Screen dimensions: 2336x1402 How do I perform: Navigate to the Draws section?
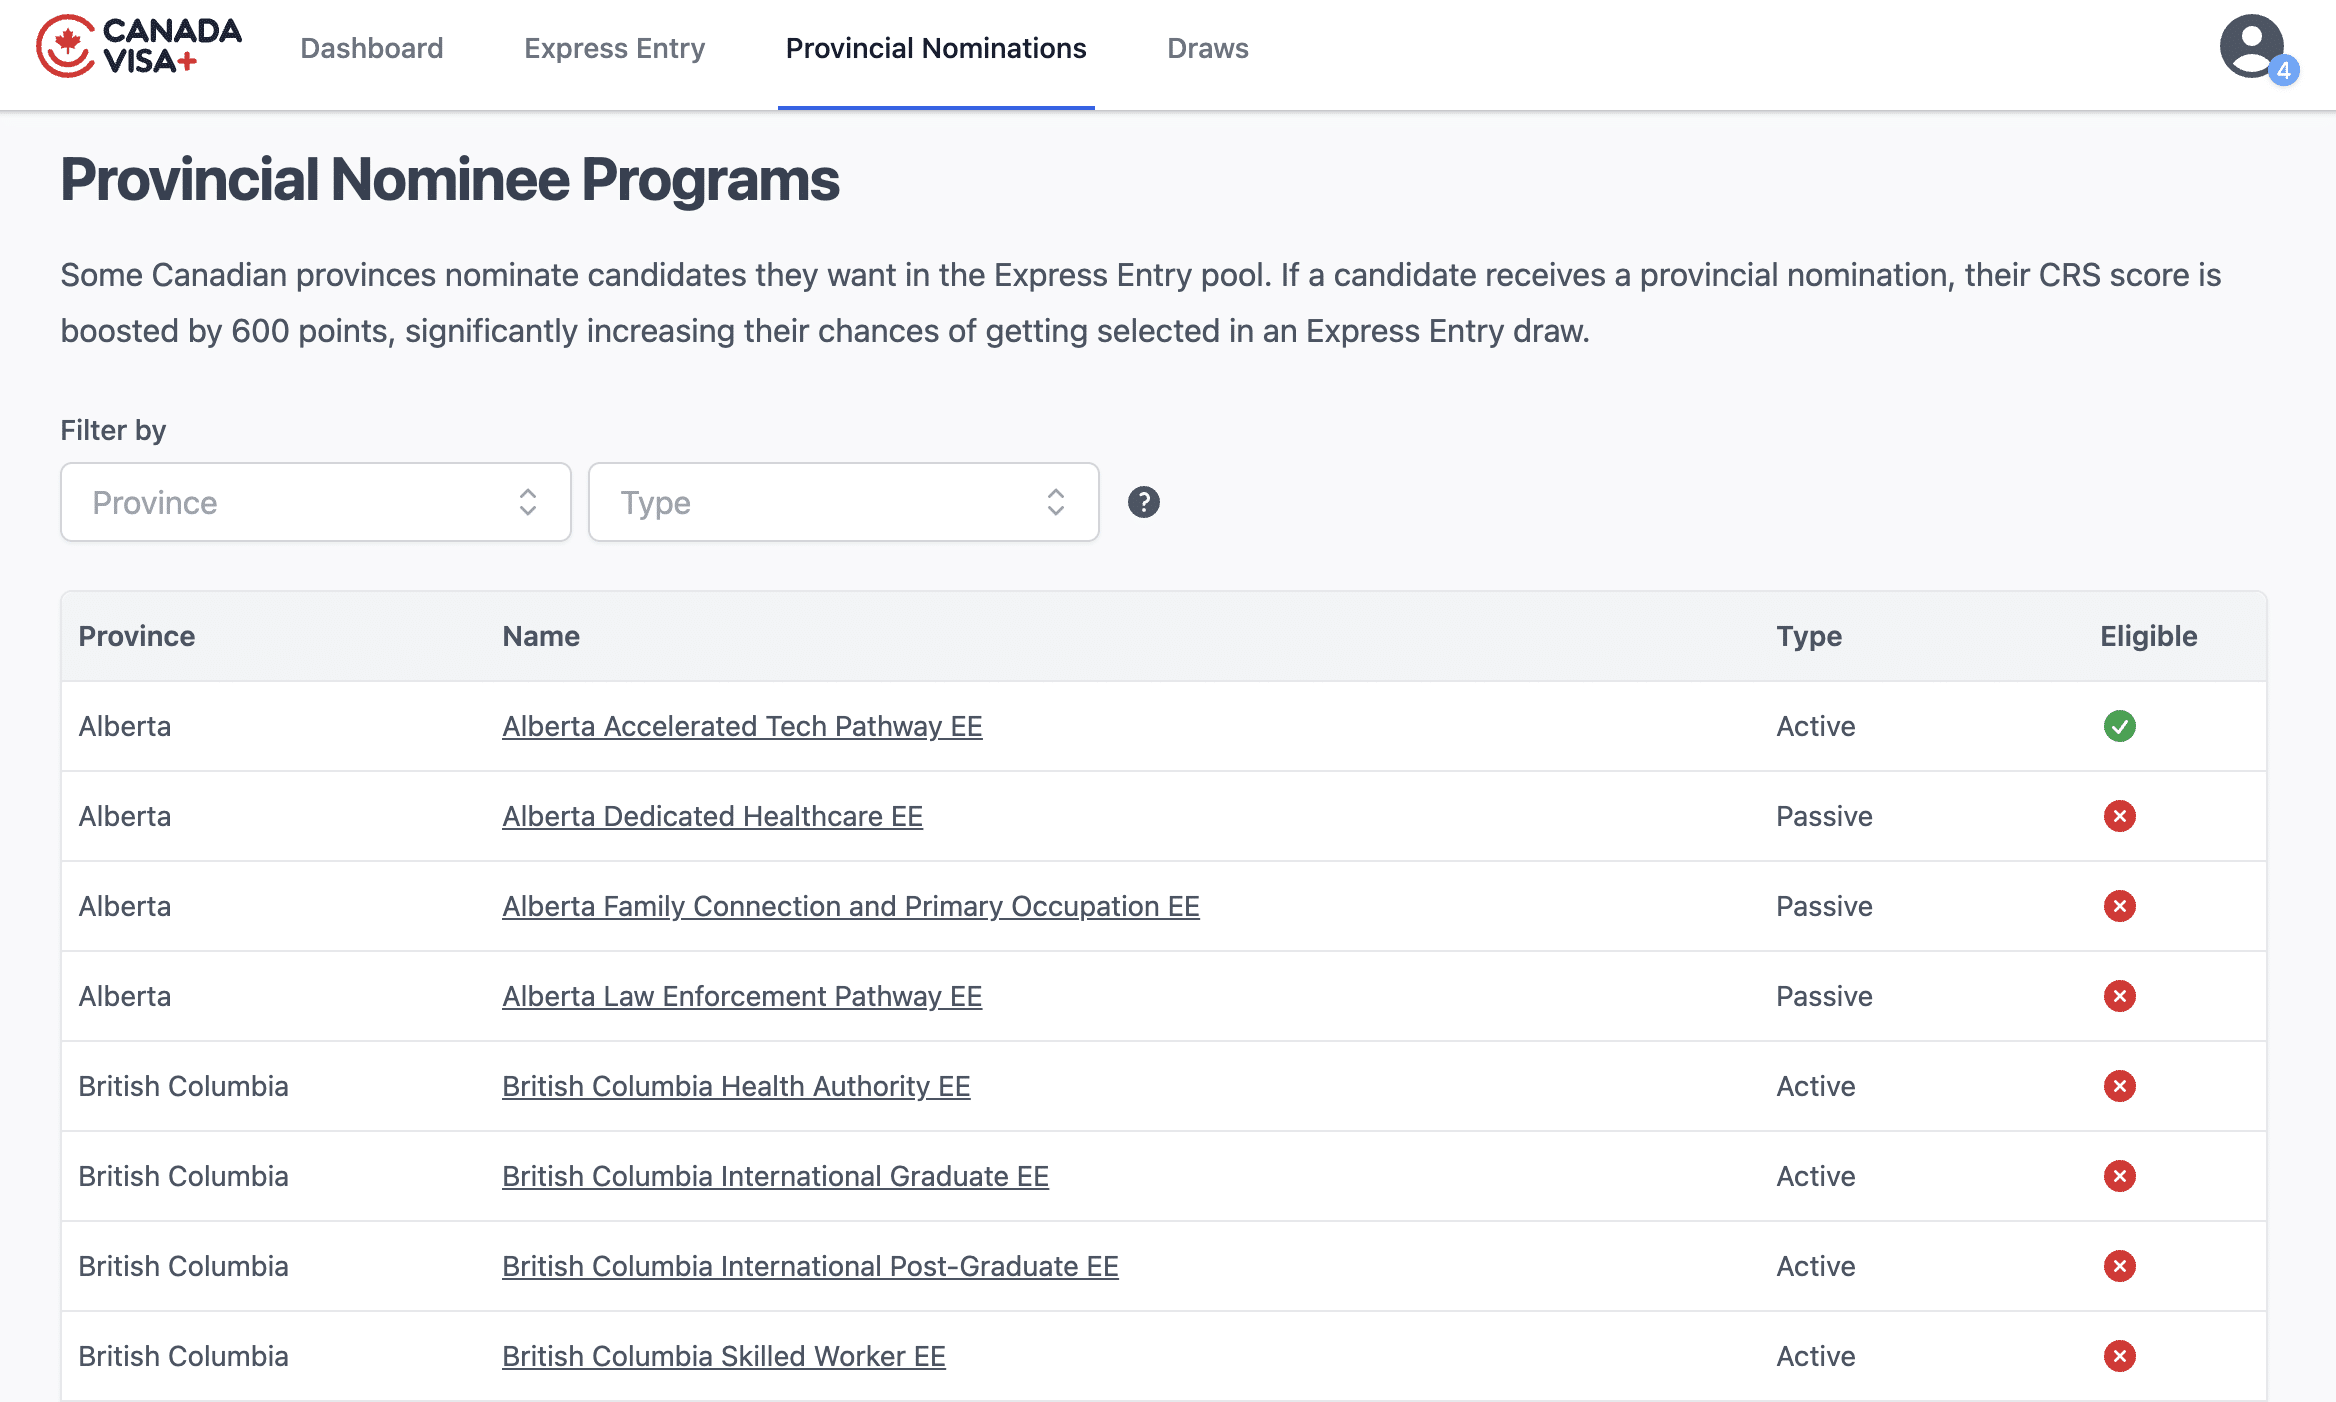coord(1207,48)
